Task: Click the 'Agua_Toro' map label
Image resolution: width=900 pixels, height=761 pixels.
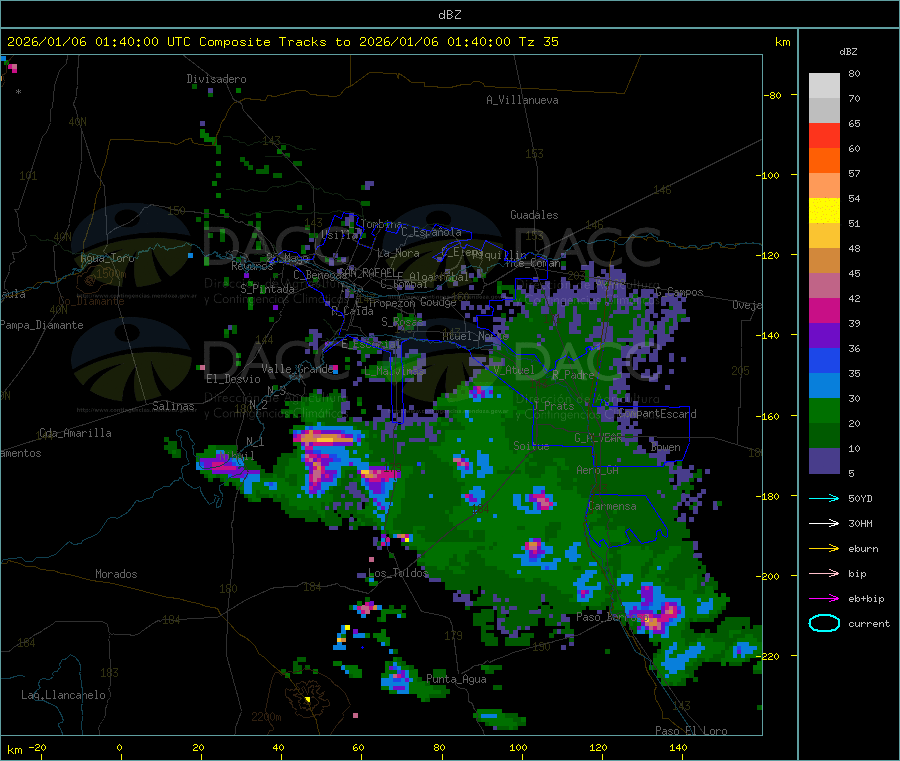Action: [x=107, y=258]
